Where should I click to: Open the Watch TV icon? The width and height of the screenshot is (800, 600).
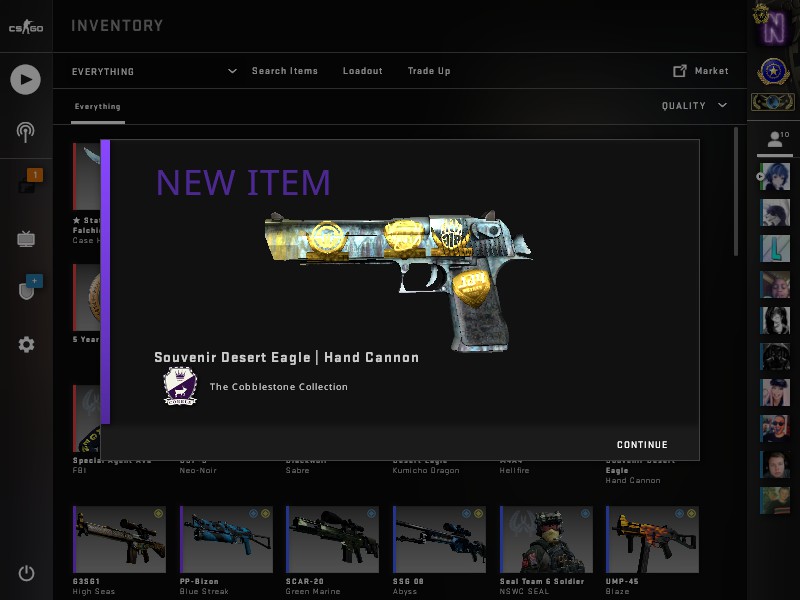(x=26, y=239)
